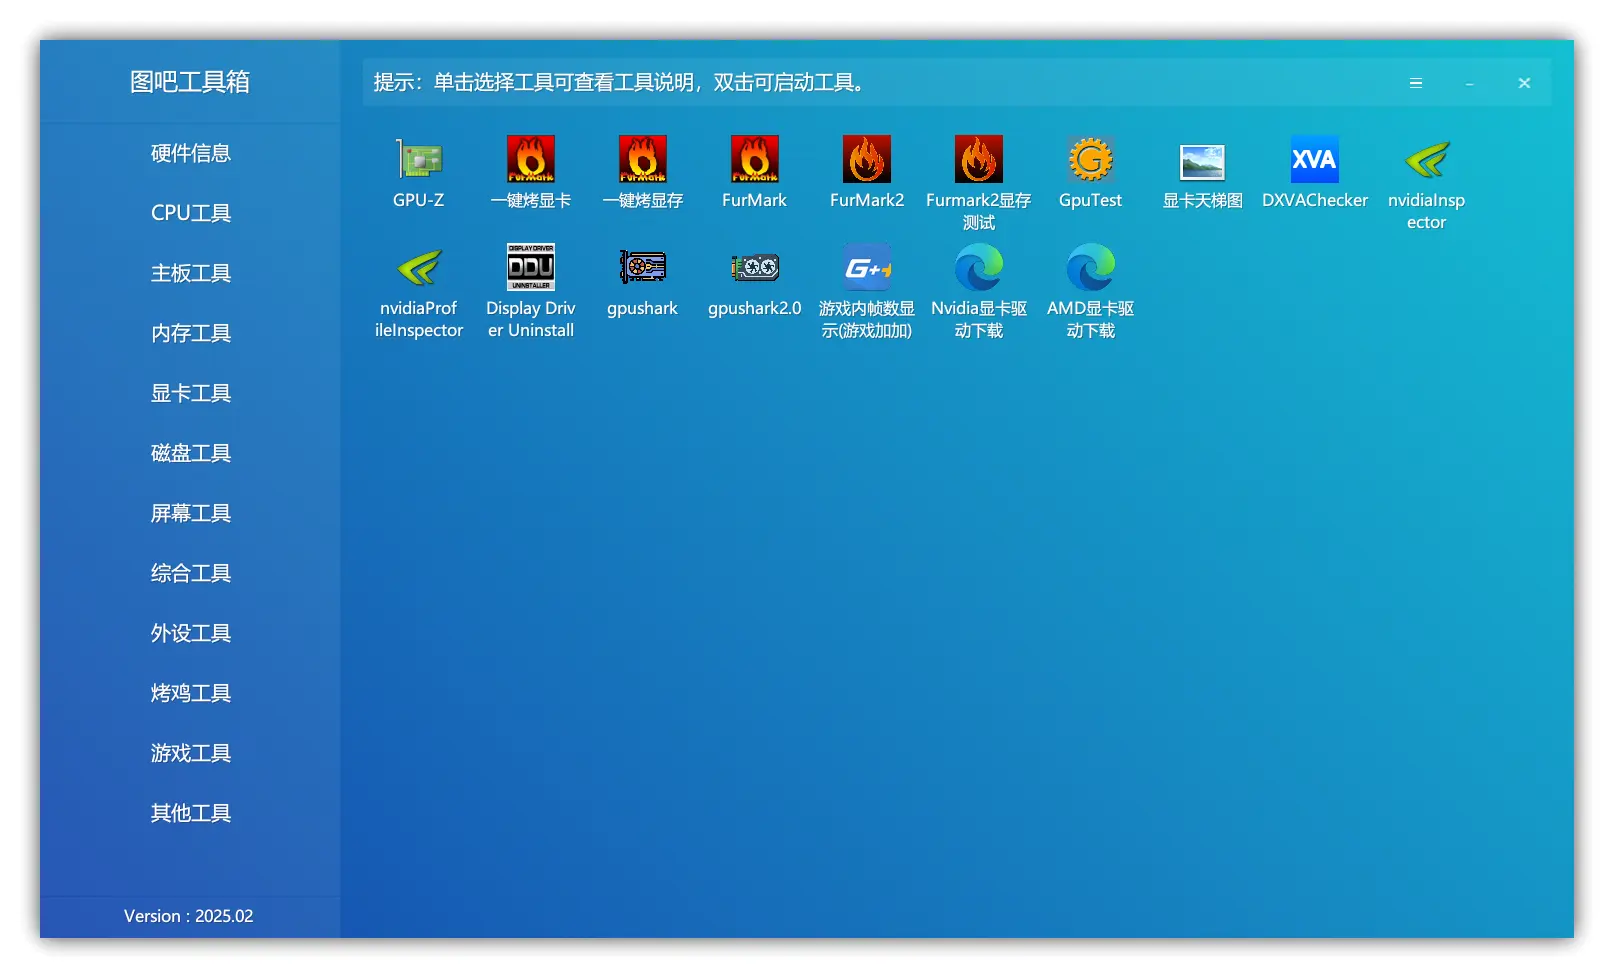The height and width of the screenshot is (978, 1614).
Task: Select the DXVAChecker icon
Action: (x=1315, y=160)
